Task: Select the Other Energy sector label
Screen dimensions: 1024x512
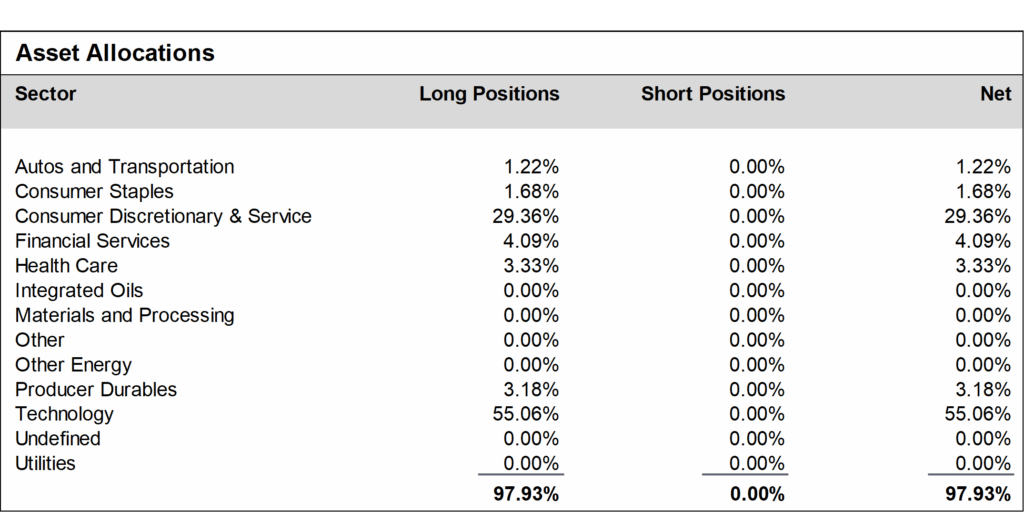Action: tap(74, 365)
